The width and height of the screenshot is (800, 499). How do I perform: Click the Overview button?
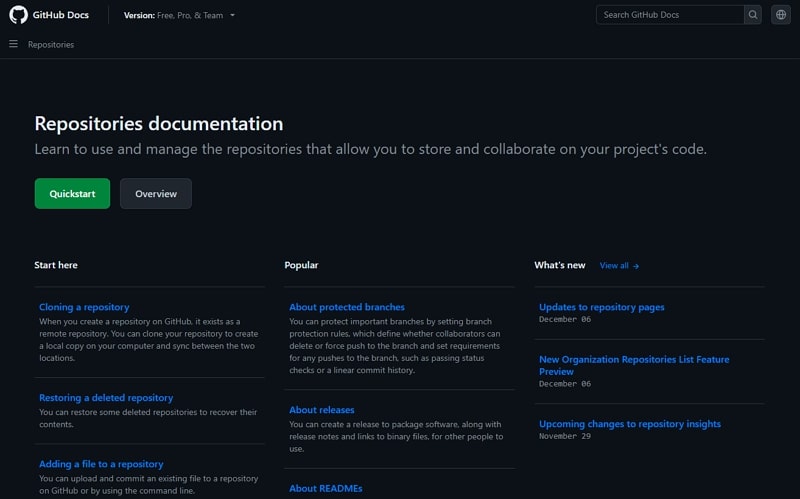[x=156, y=193]
